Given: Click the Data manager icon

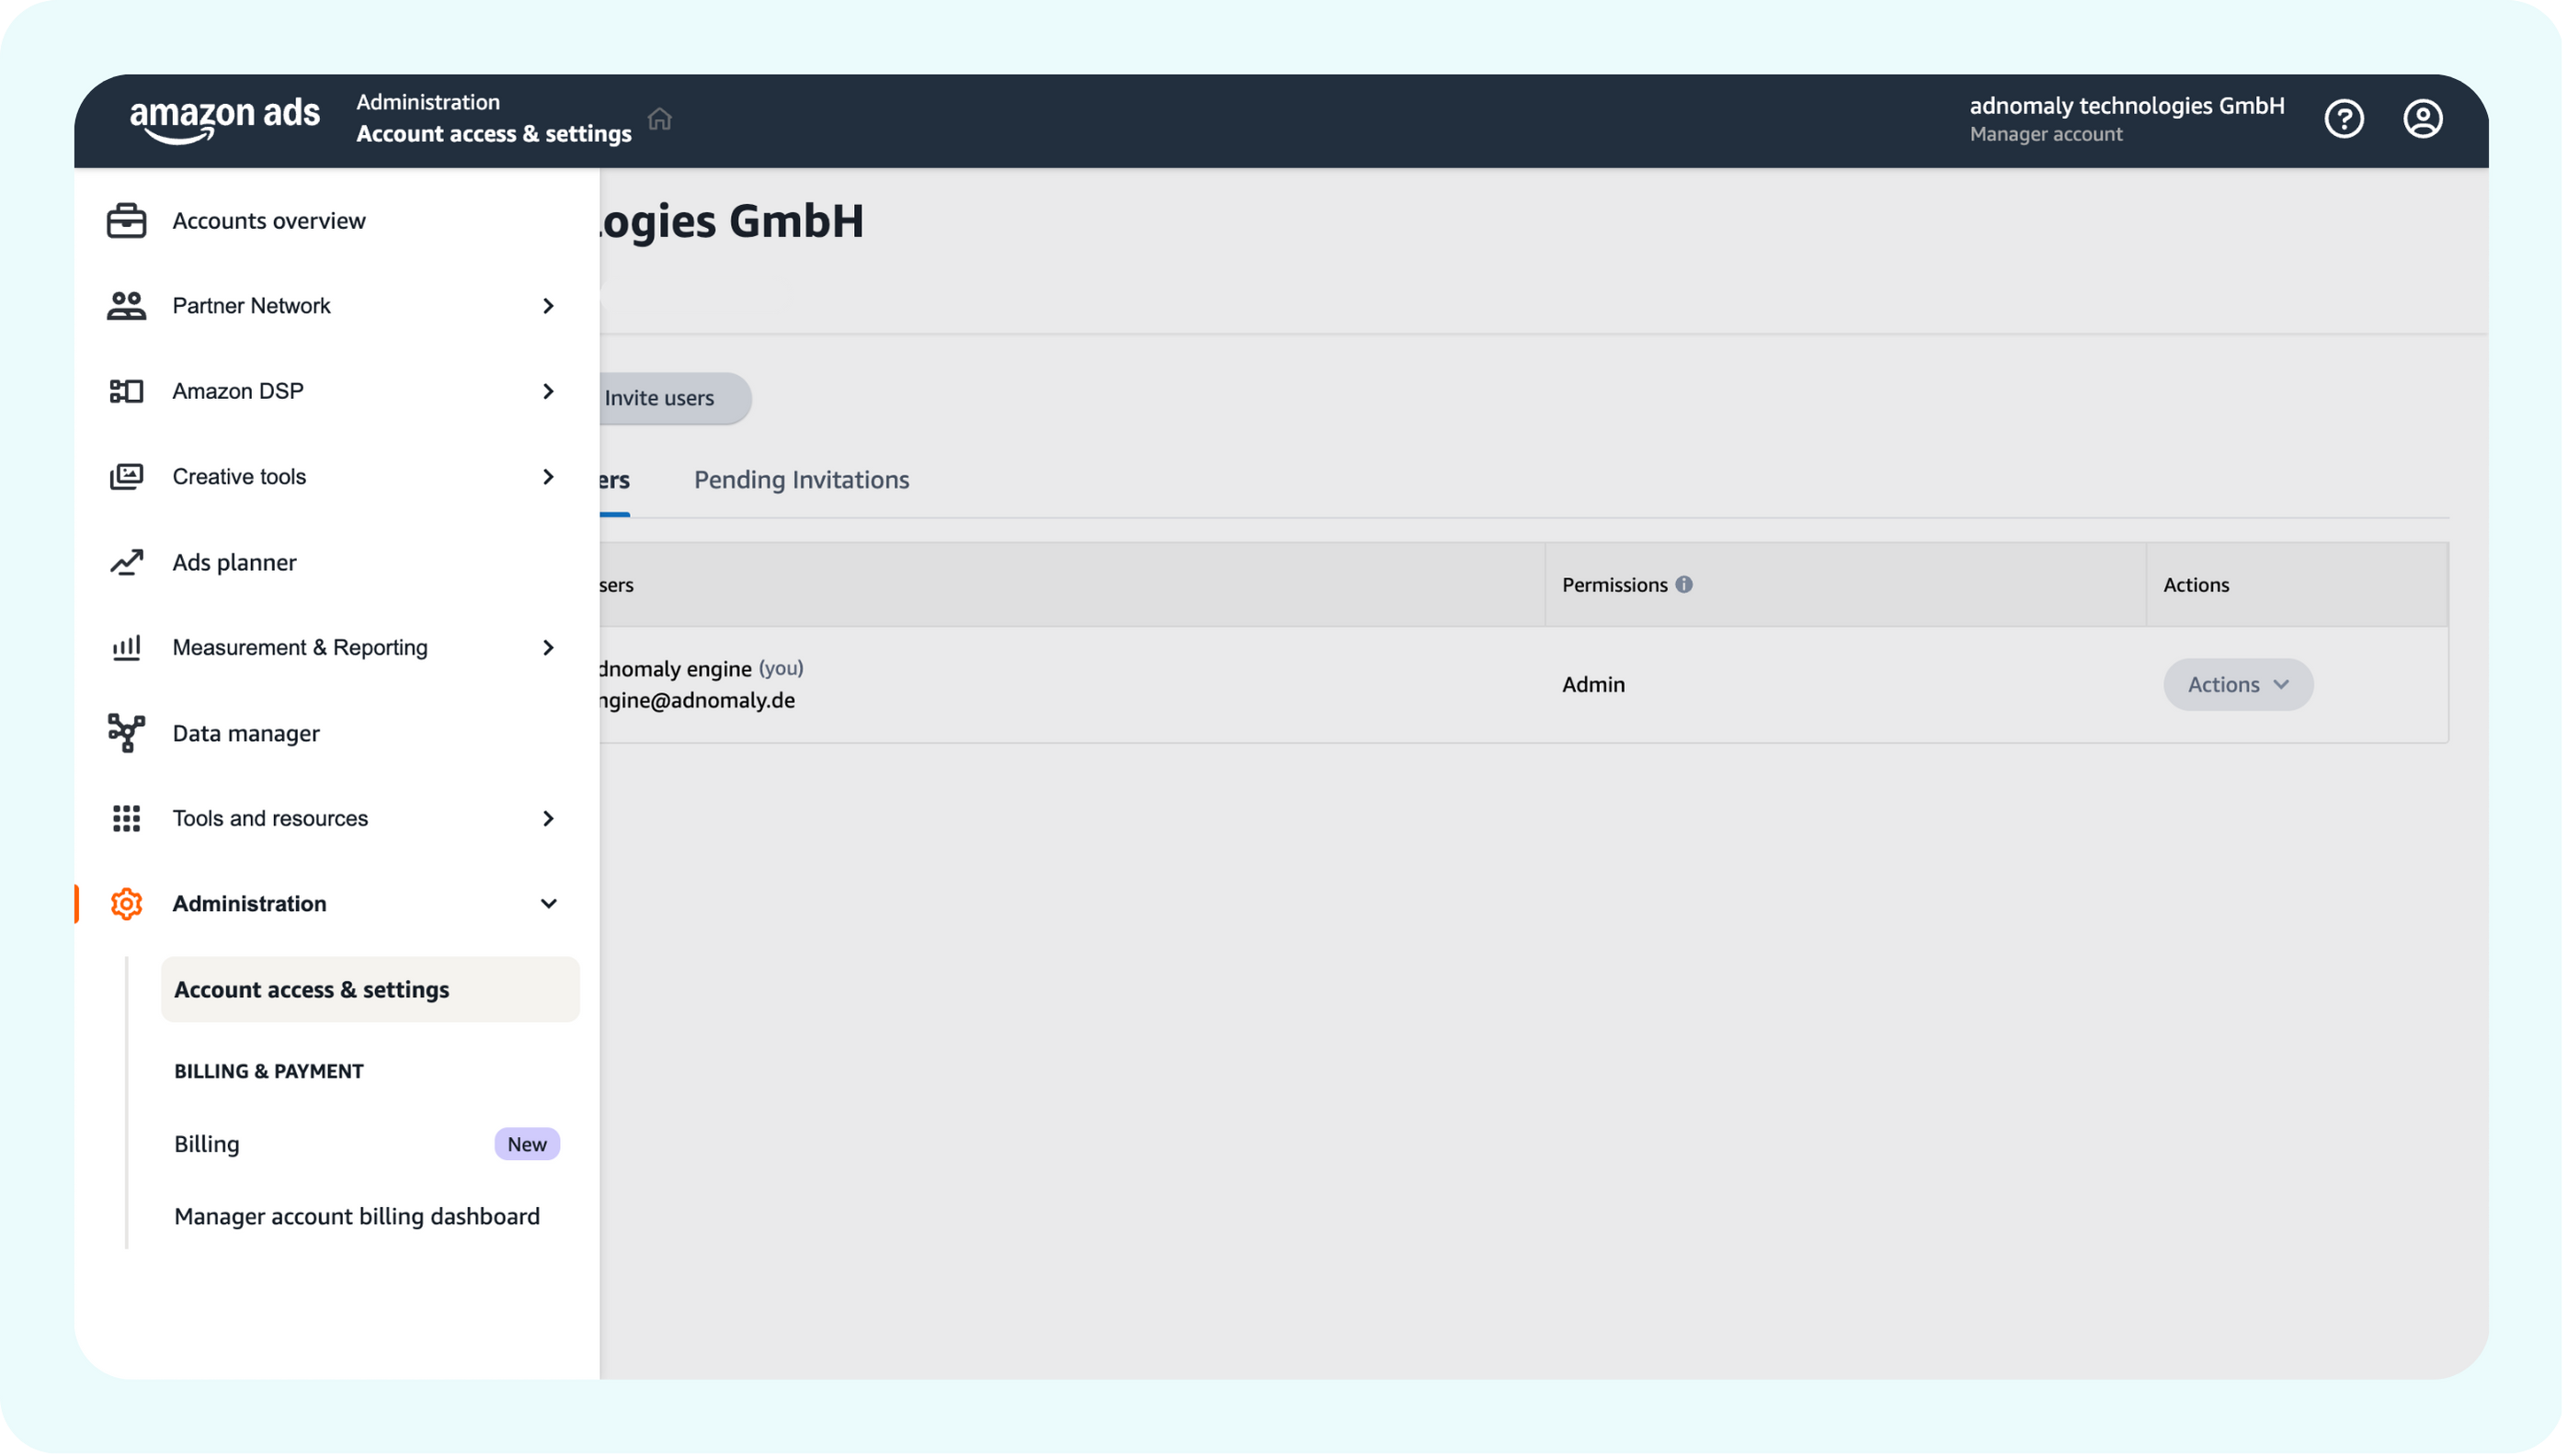Looking at the screenshot, I should click(126, 733).
